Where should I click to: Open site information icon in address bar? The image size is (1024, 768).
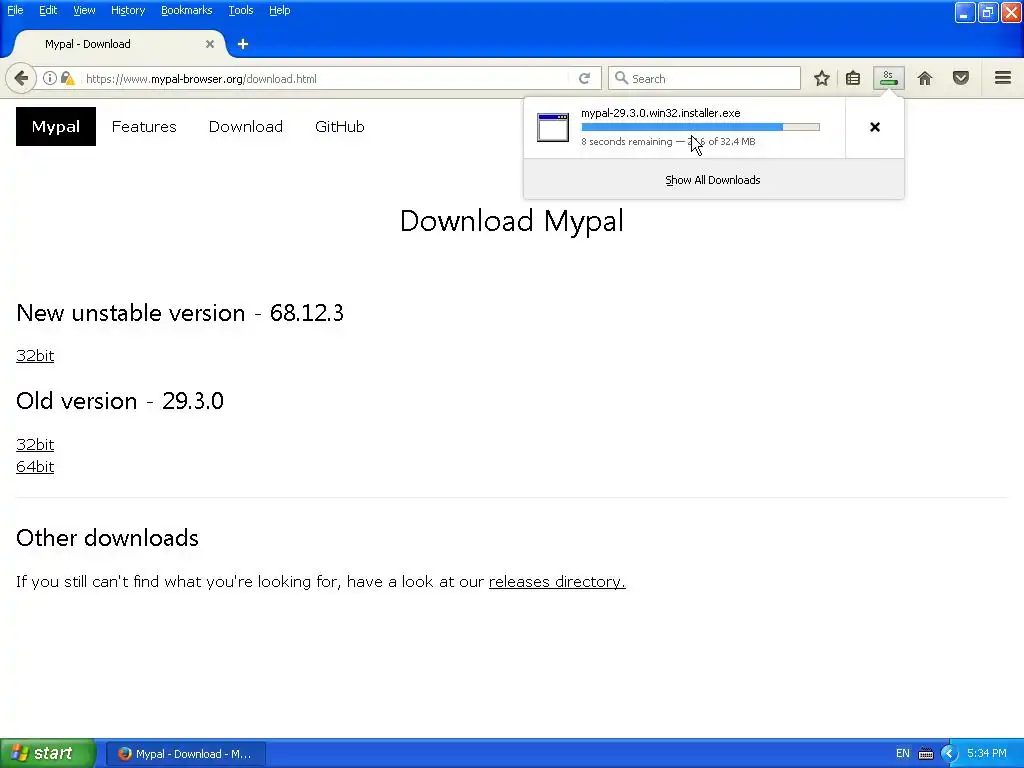click(x=50, y=78)
